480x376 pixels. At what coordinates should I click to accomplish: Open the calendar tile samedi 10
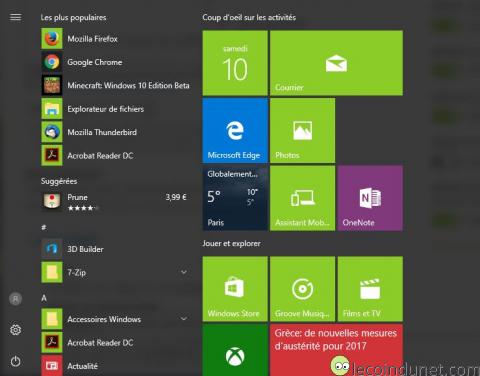pos(235,63)
